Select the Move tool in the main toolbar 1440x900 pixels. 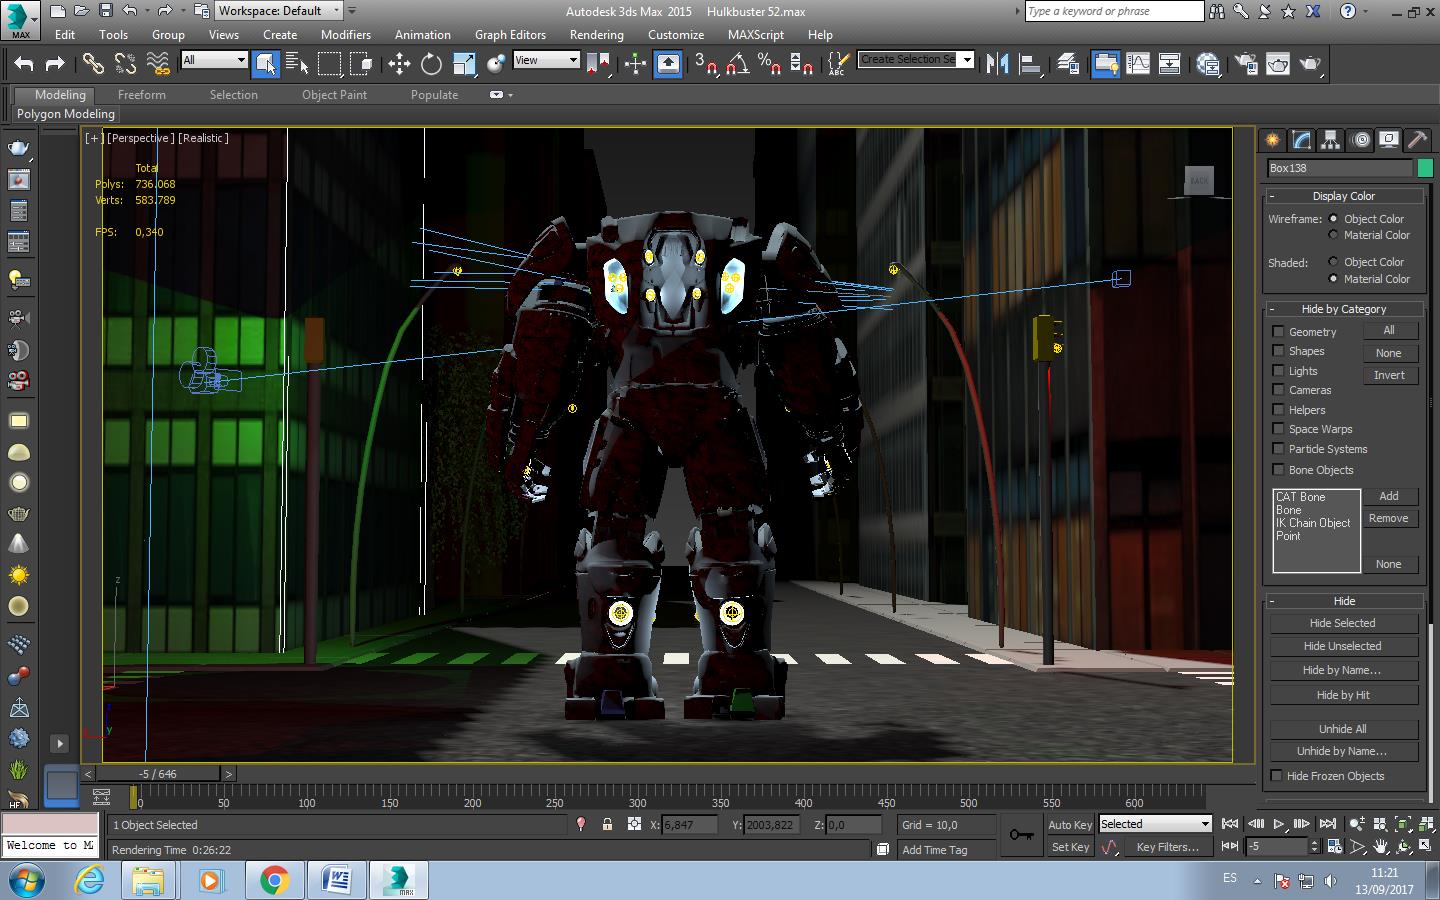399,65
